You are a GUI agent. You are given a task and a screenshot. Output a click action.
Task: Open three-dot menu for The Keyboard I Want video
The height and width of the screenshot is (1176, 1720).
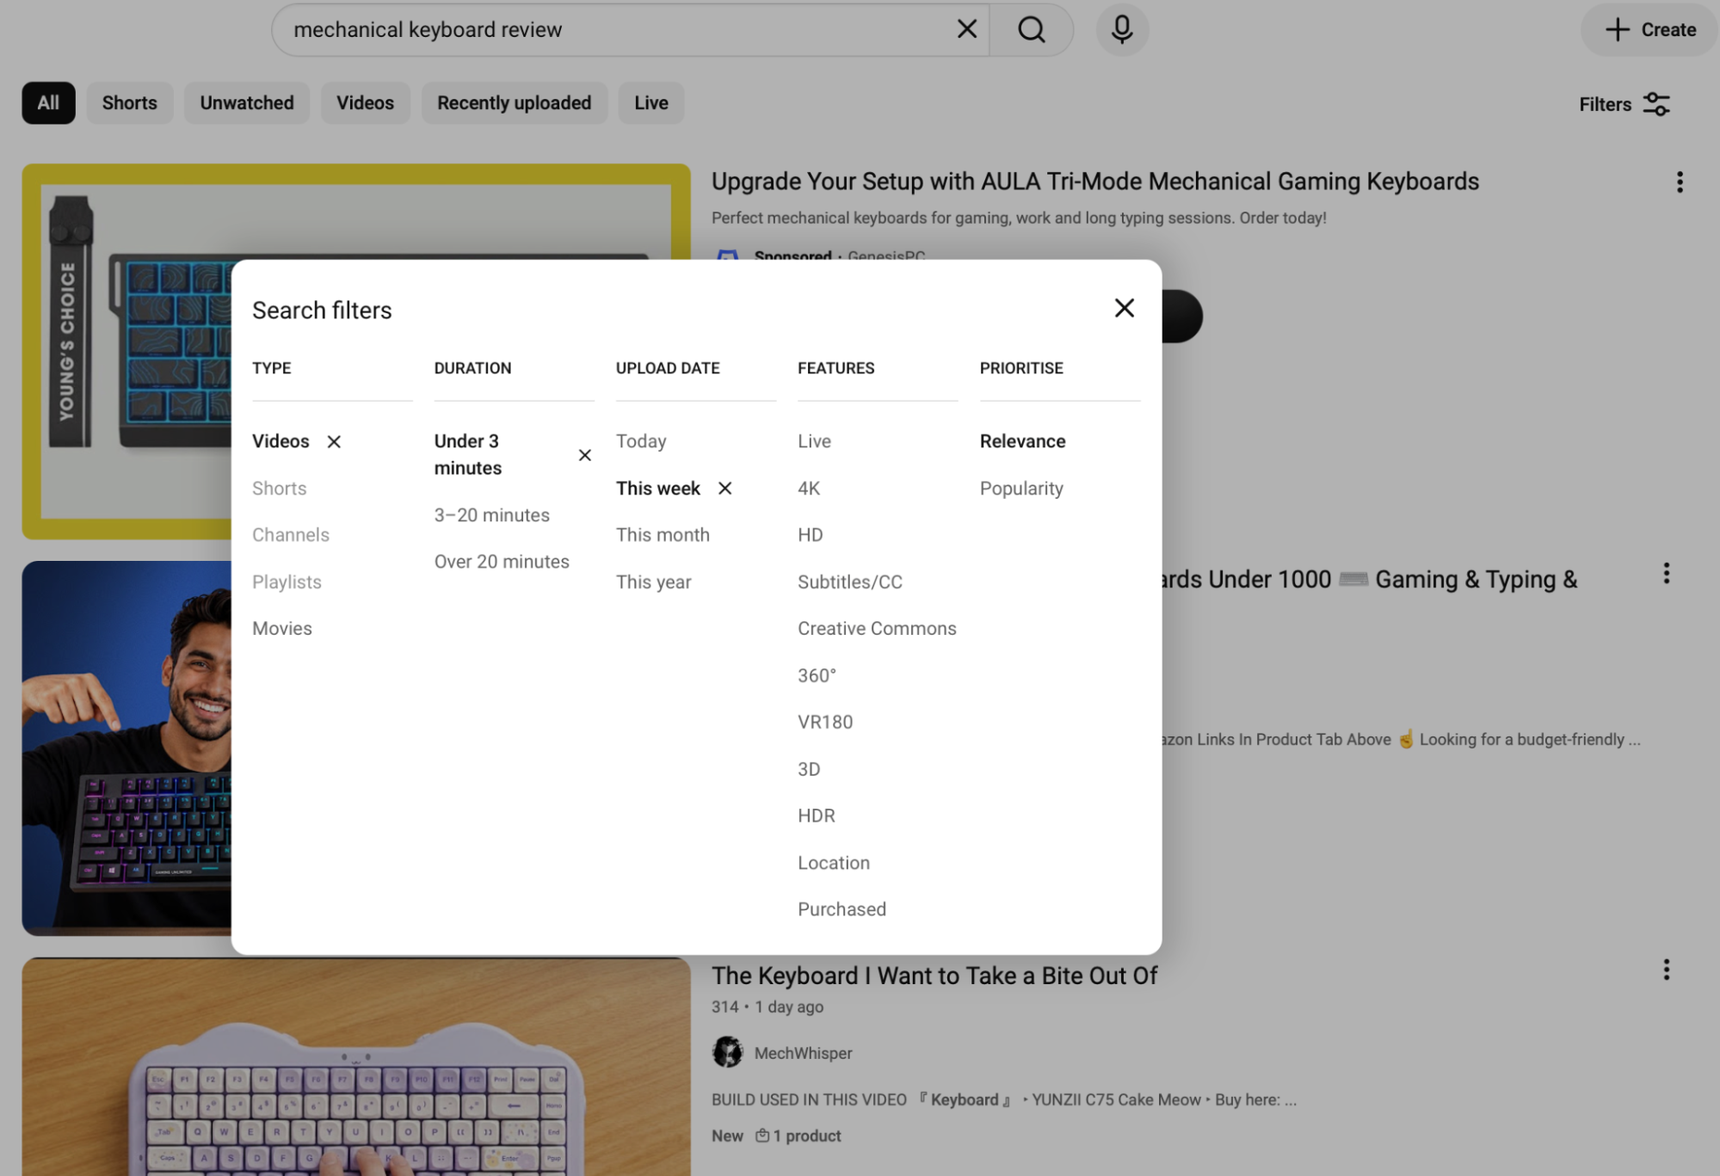point(1666,970)
